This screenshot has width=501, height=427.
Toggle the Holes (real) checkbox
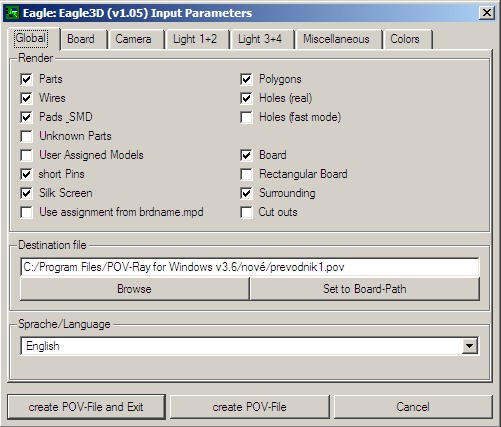click(246, 98)
